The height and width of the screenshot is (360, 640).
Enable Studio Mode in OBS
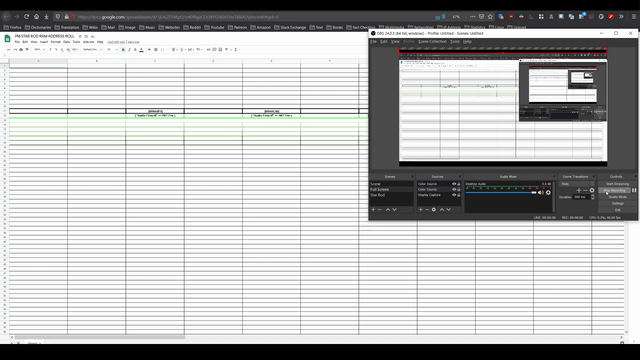pyautogui.click(x=617, y=197)
